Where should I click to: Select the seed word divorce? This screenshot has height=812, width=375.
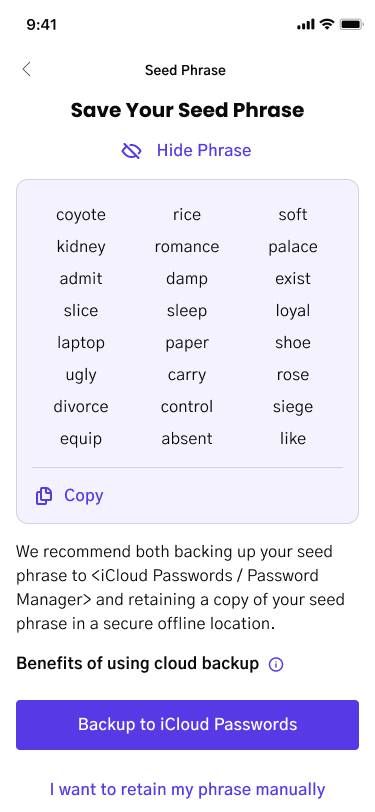click(x=81, y=407)
